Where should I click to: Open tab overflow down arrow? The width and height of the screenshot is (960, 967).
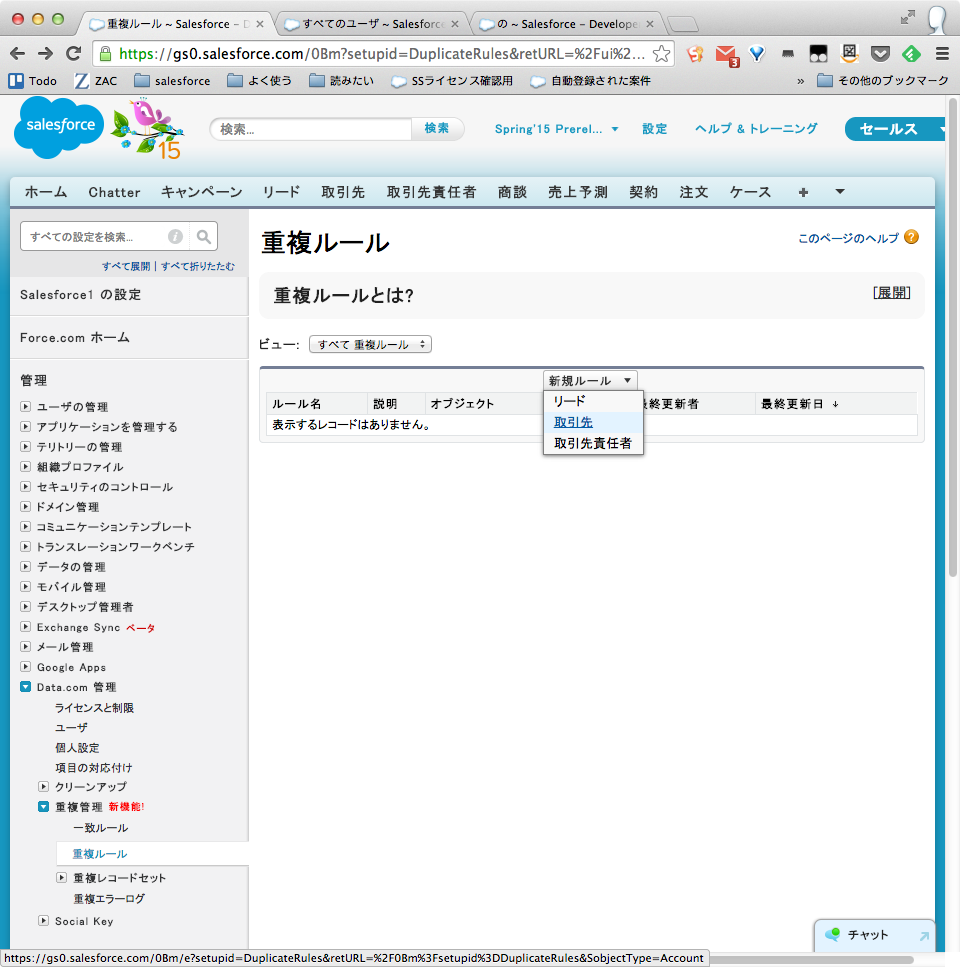pos(840,192)
